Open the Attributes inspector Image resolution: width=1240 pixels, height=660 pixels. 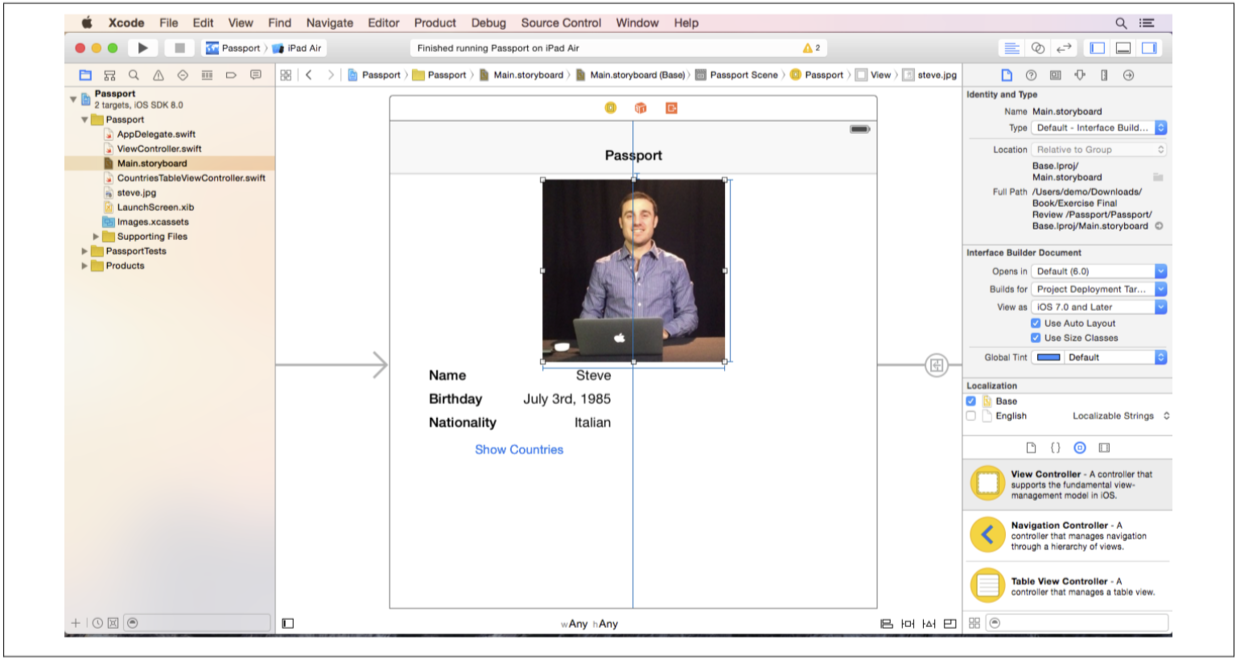[1080, 75]
